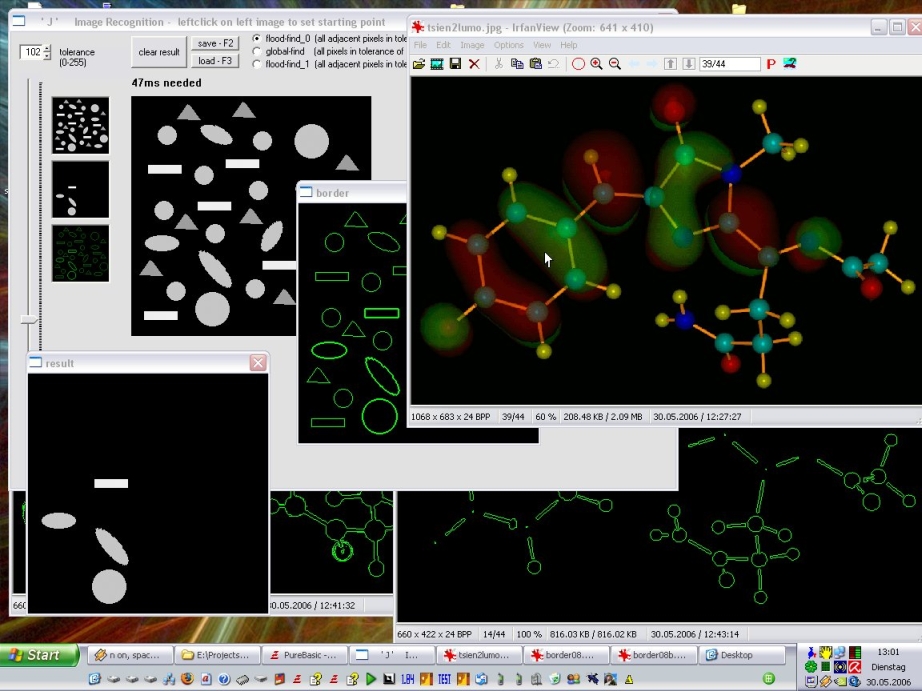Click the next image right arrow in IrfanView
The width and height of the screenshot is (922, 691).
tap(652, 64)
